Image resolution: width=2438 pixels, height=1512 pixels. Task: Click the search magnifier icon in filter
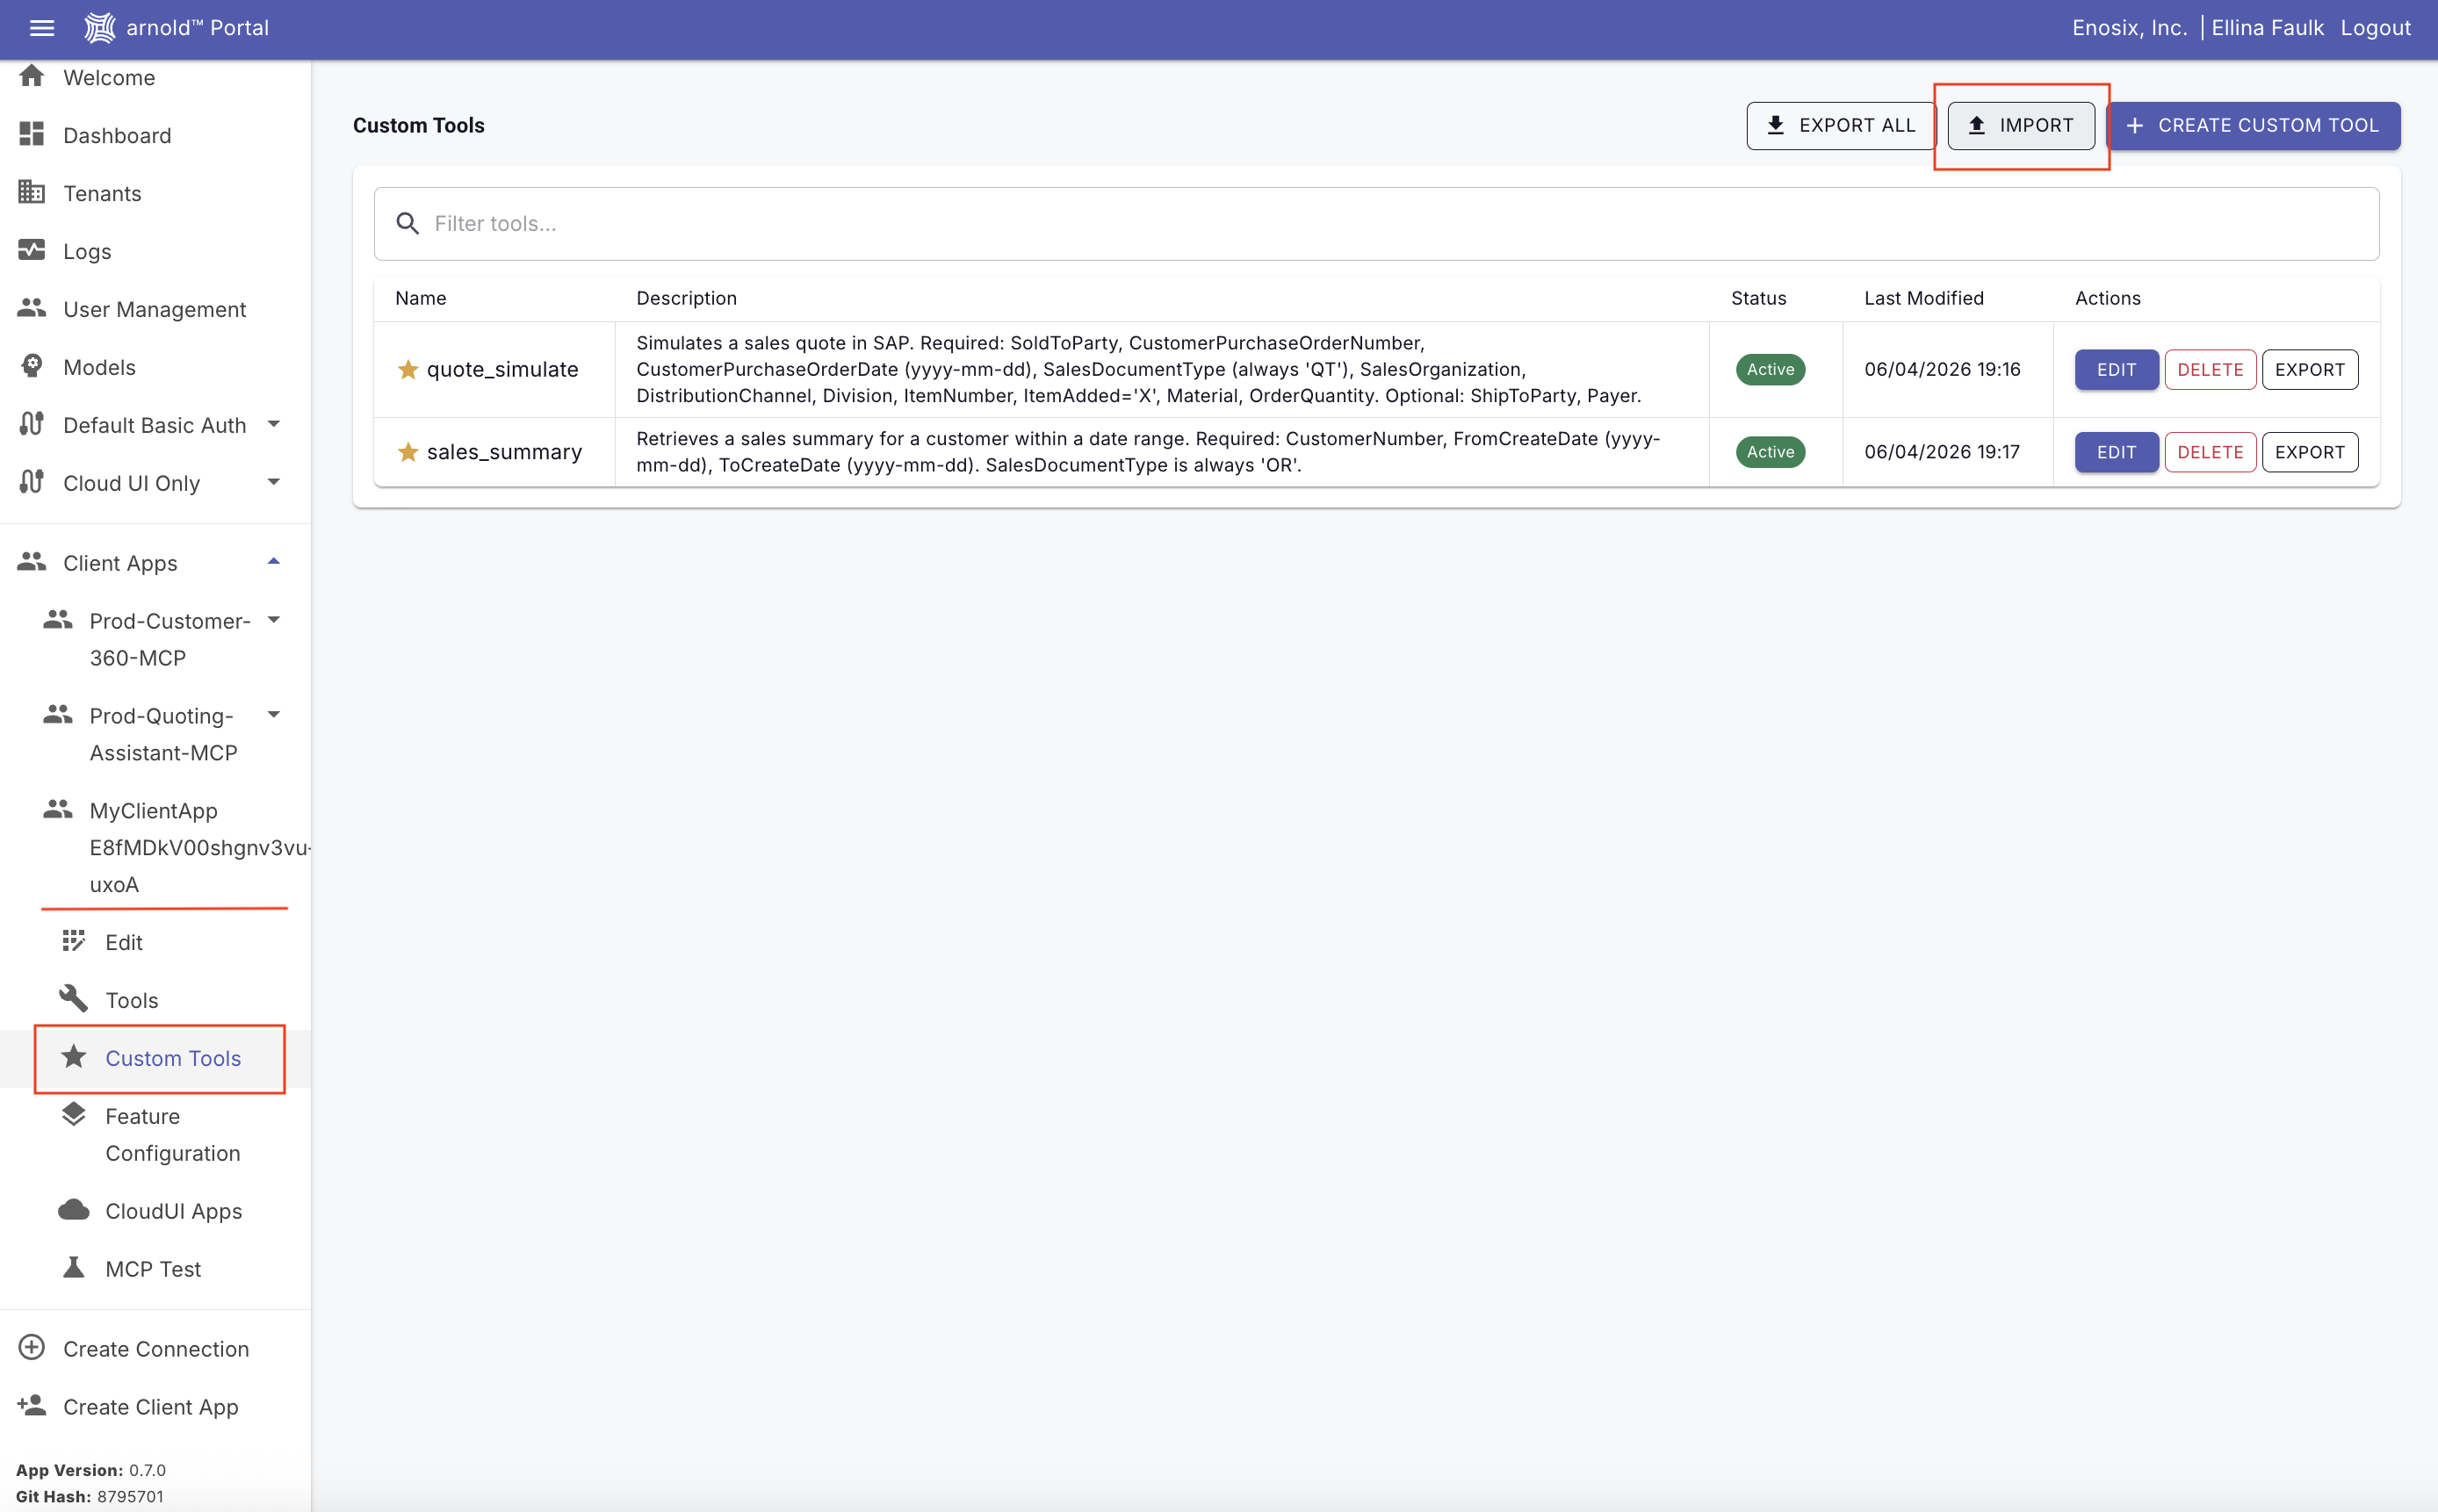point(407,223)
